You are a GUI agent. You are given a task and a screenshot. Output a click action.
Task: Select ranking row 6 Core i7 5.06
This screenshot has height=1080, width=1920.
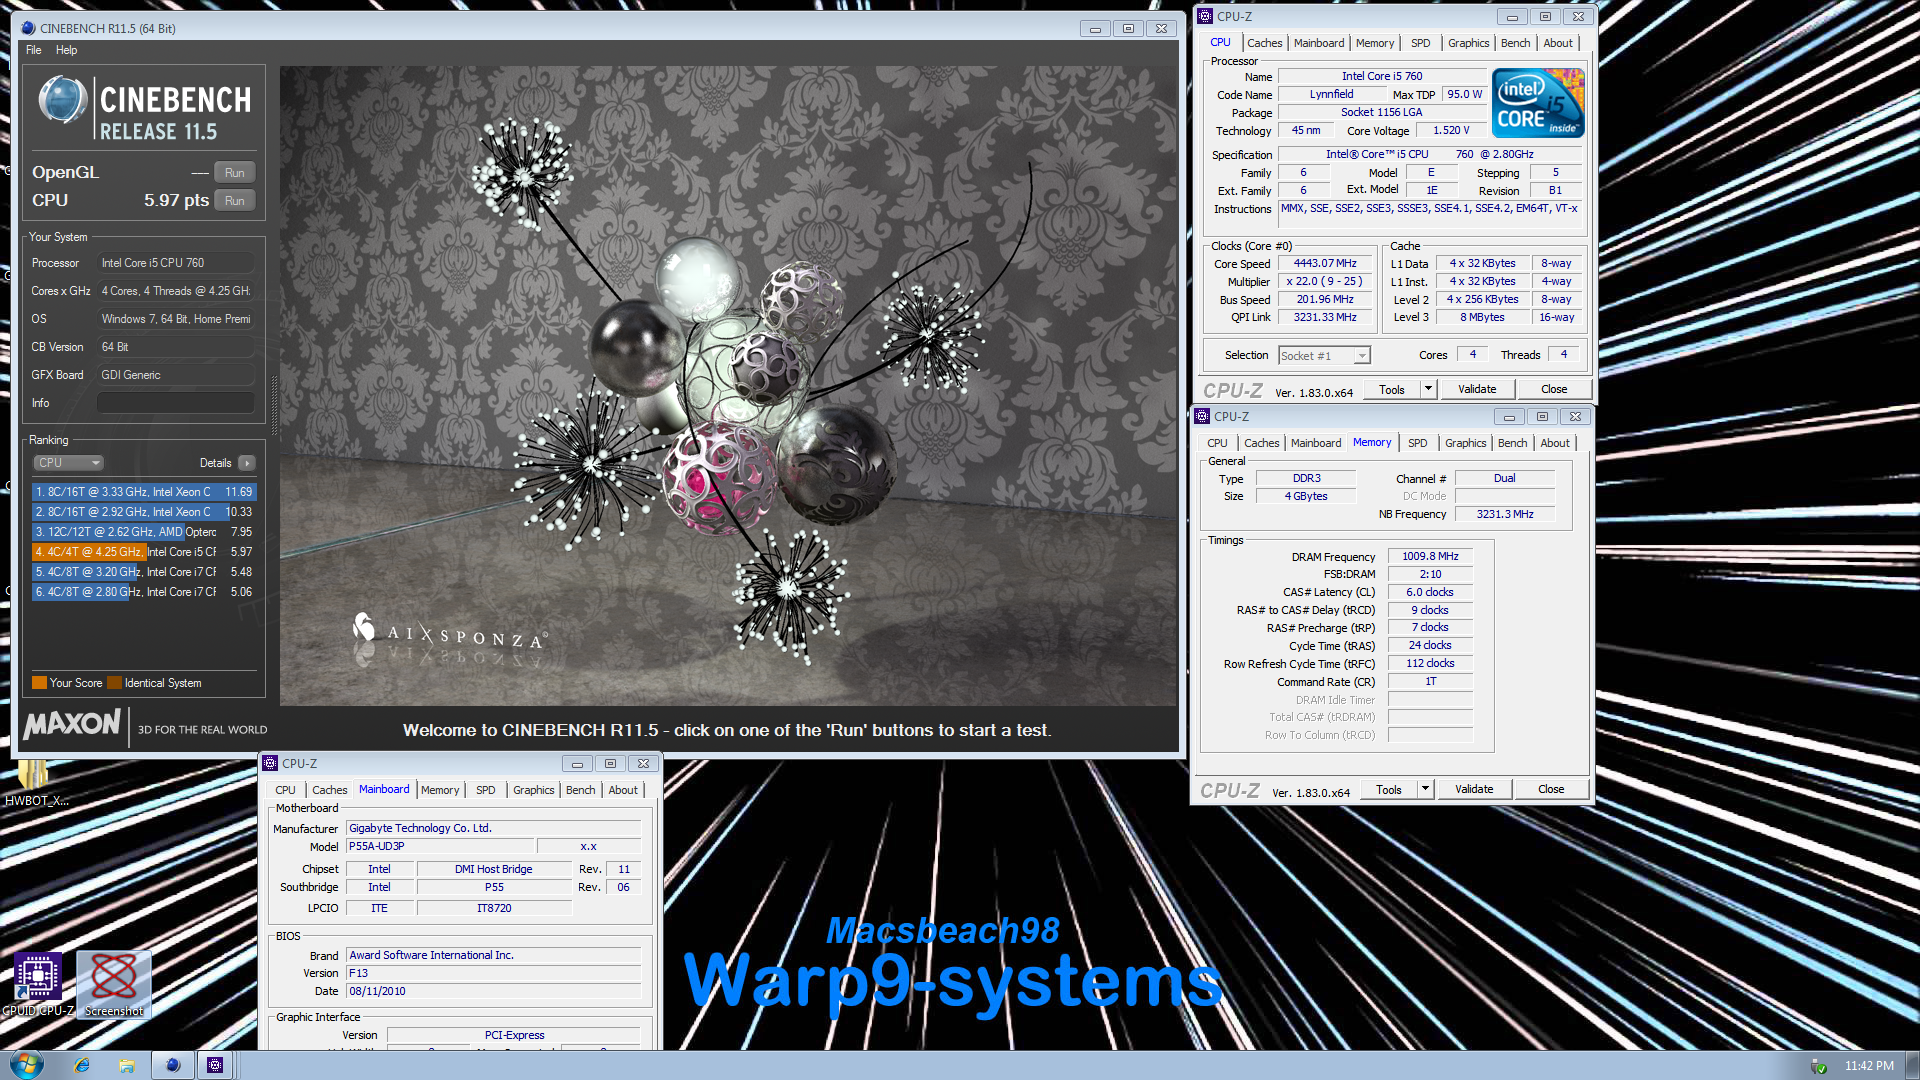144,592
